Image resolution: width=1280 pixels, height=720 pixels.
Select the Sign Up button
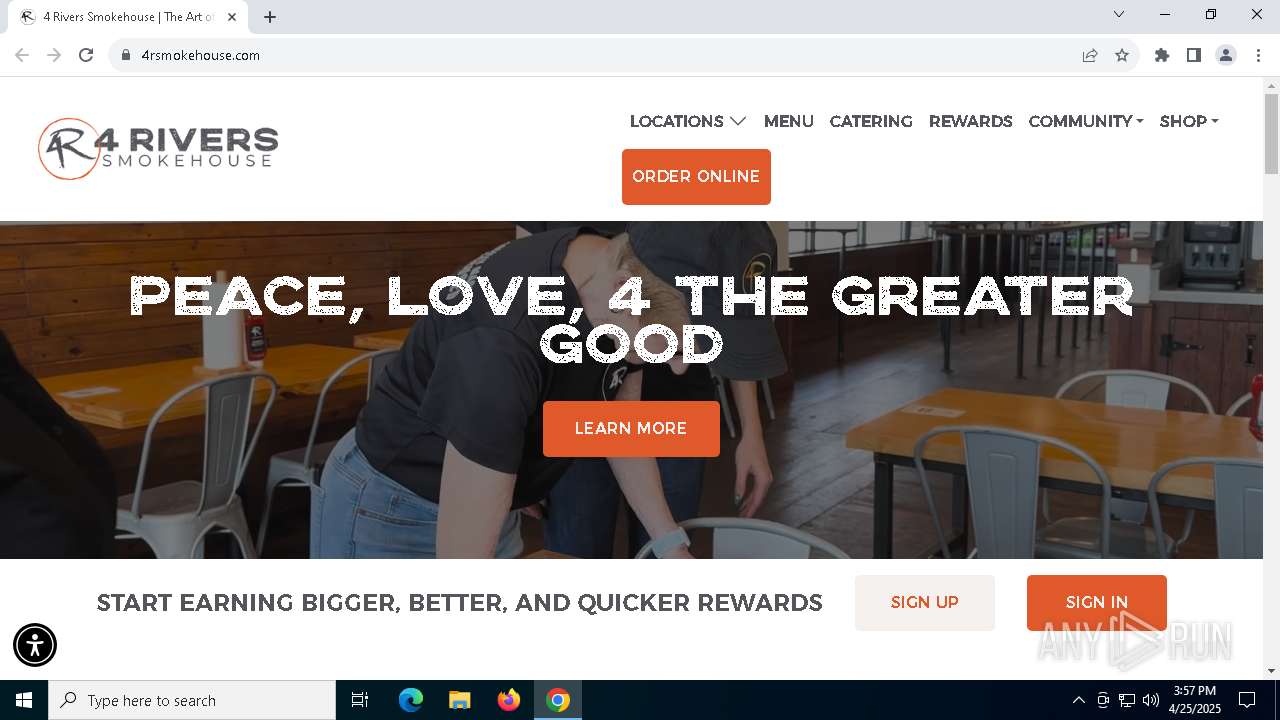(925, 603)
